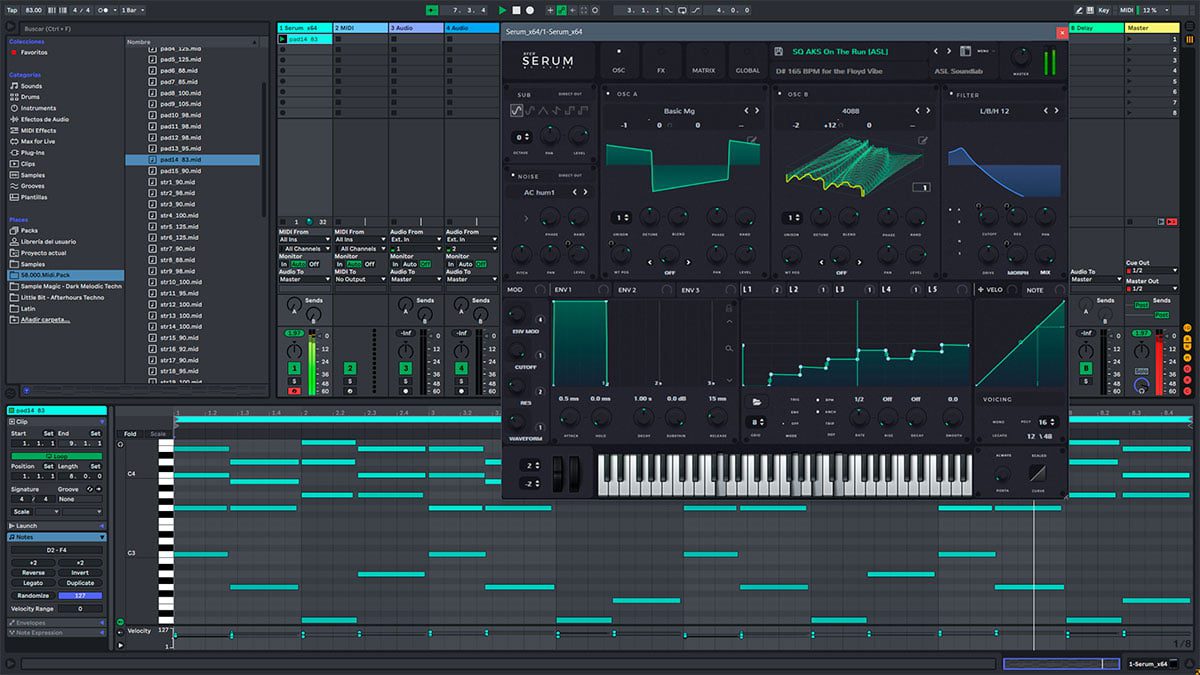The width and height of the screenshot is (1200, 675).
Task: Click the Grooves category icon in the browser
Action: 13,186
